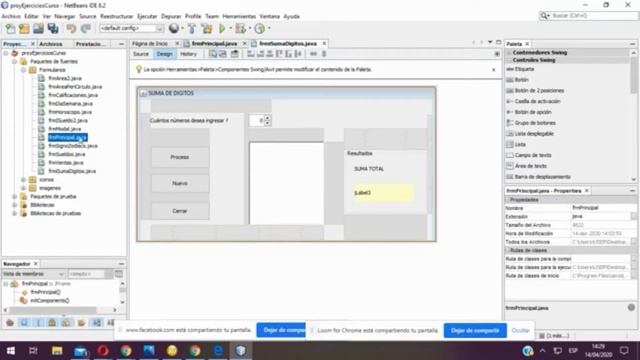Screen dimensions: 640x360
Task: Open File Explorer from the Windows taskbar
Action: 57,351
